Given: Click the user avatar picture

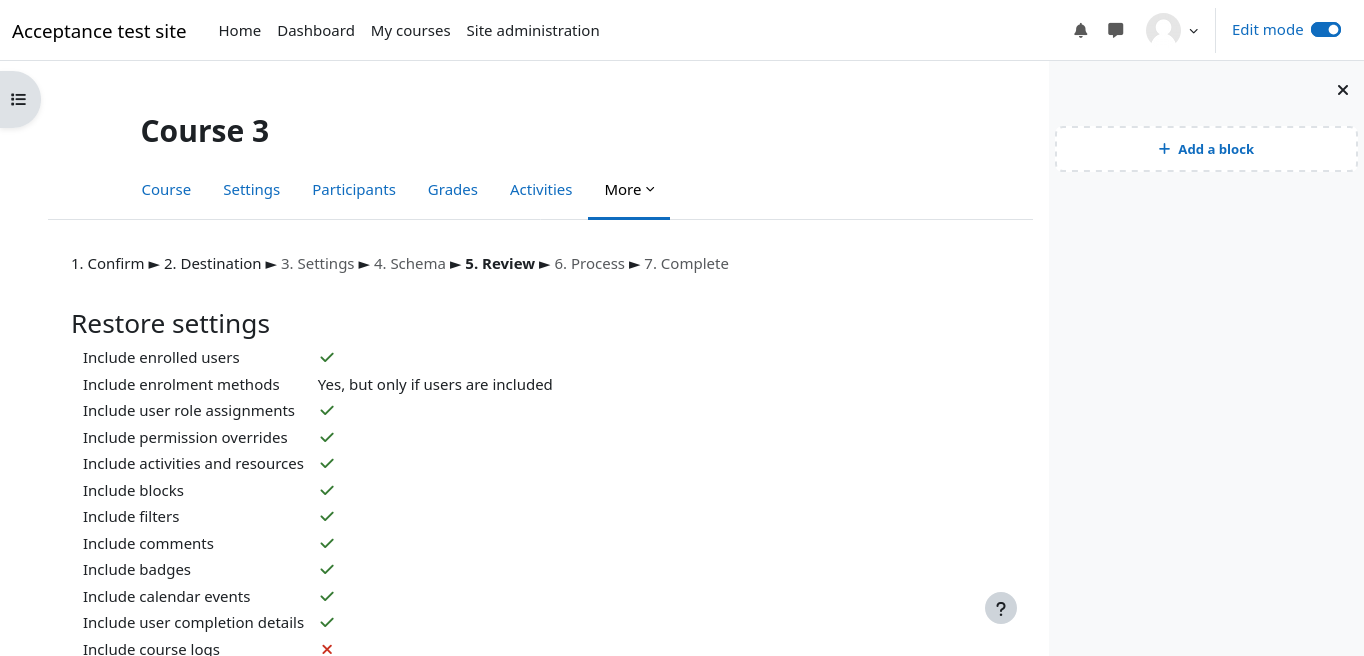Looking at the screenshot, I should coord(1163,30).
